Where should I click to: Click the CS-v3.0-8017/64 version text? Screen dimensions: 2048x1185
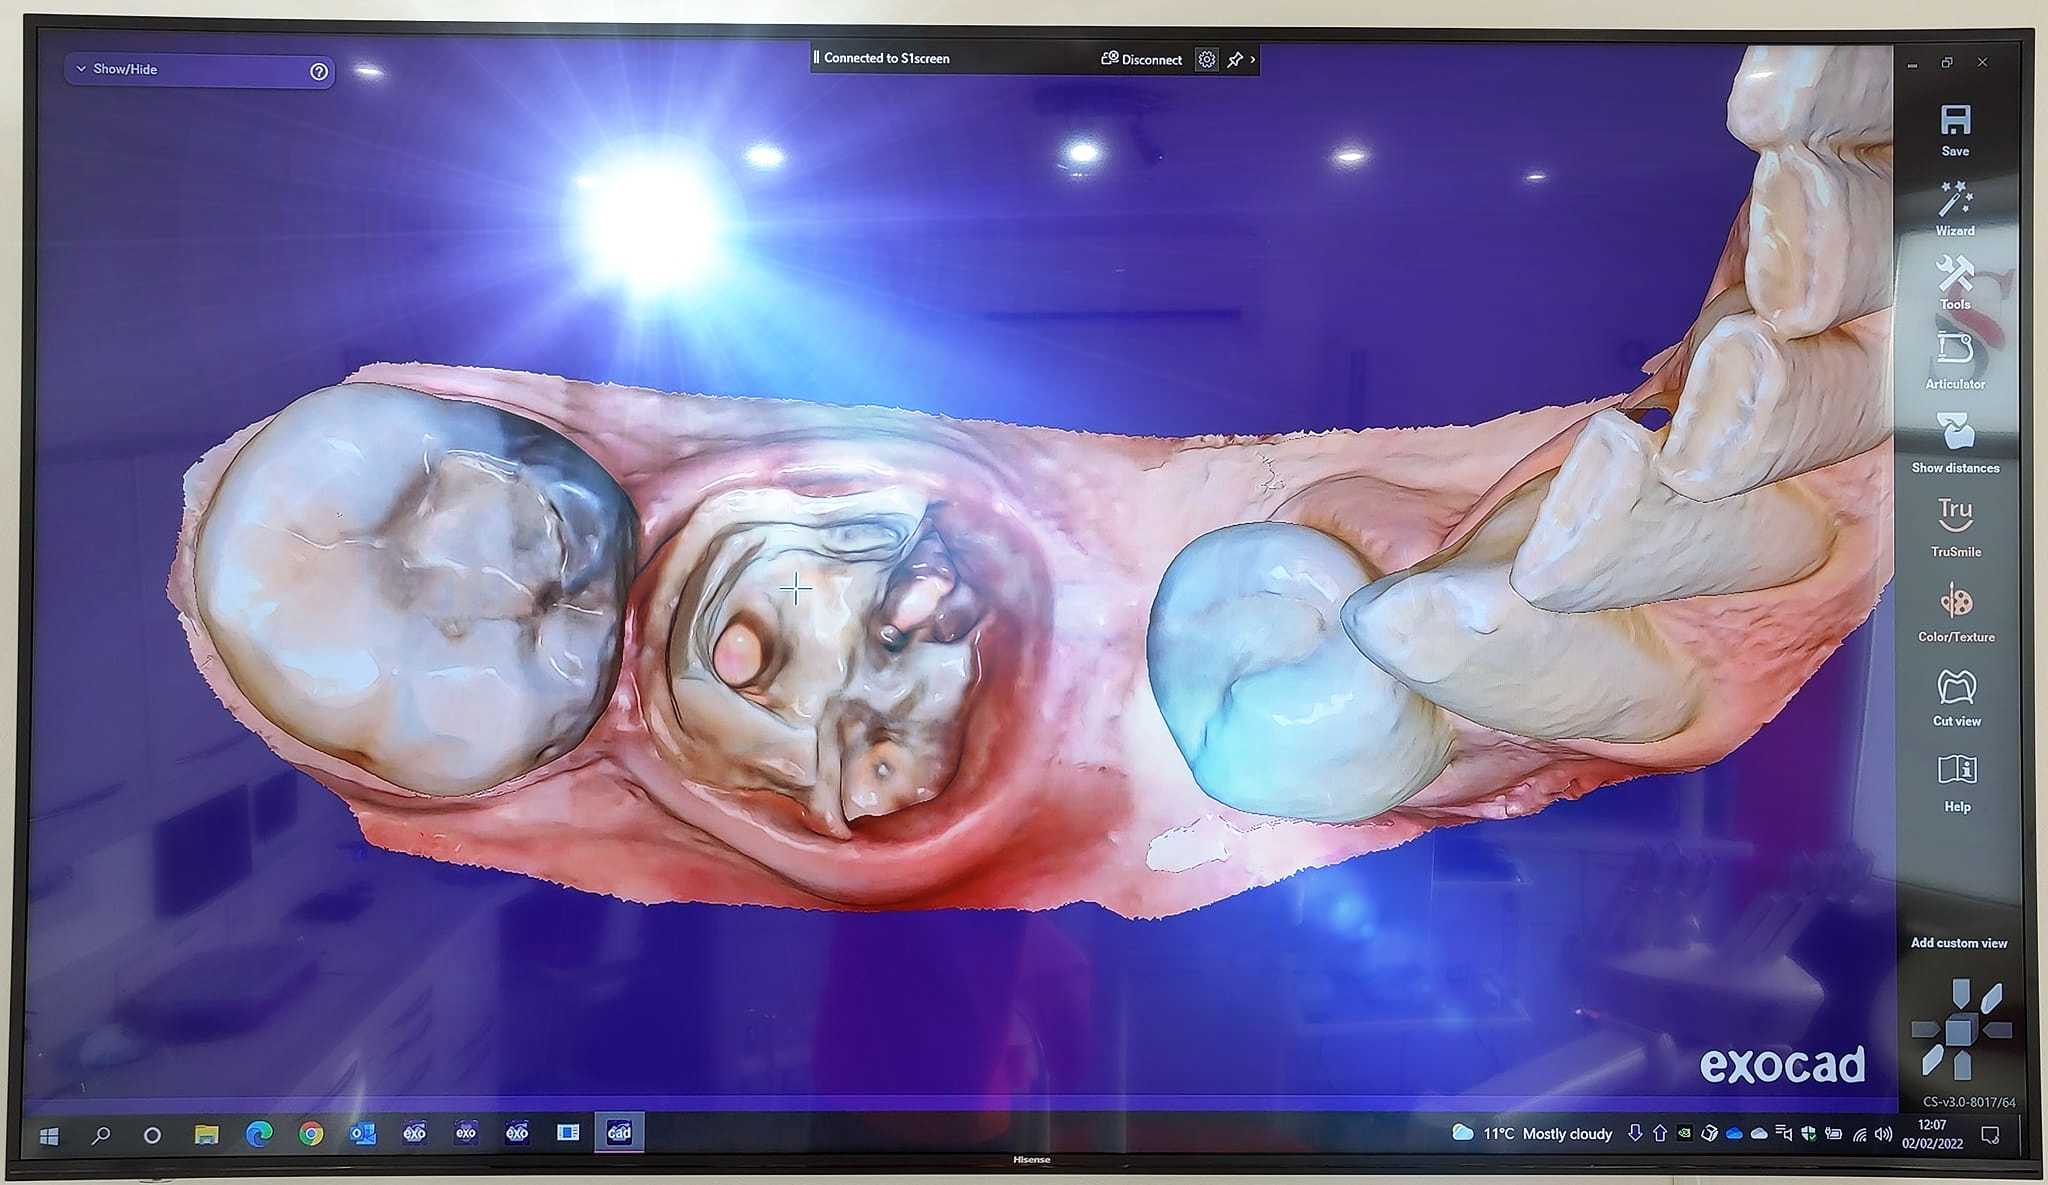[x=1969, y=1102]
